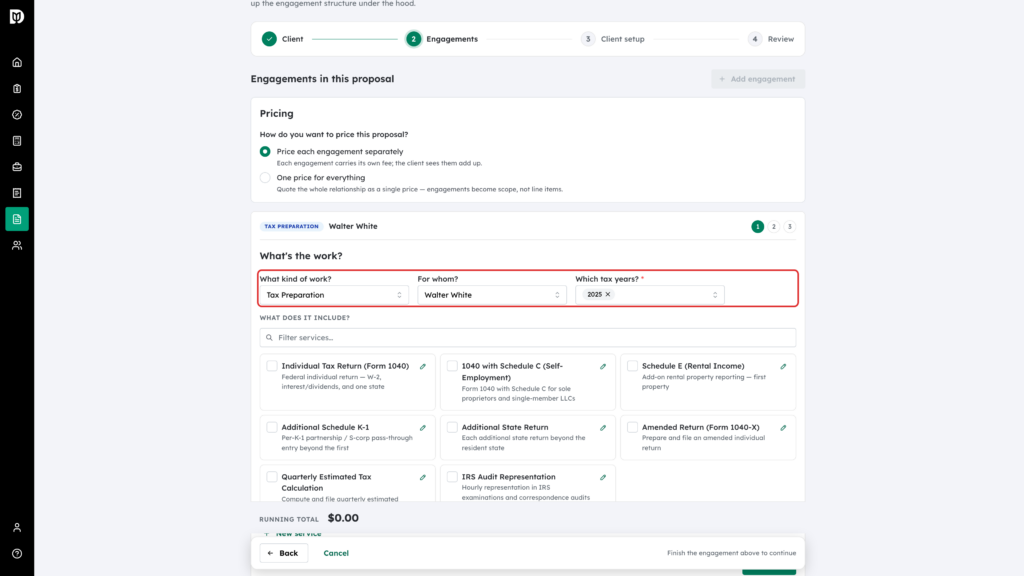Select the highlighted green document sidebar icon
Screen dimensions: 1024x576
coord(17,219)
